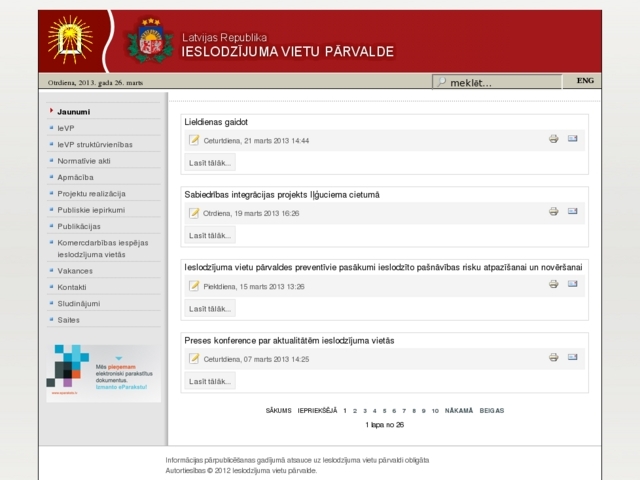Email the Sabiedrības integrācijas projekts article
The height and width of the screenshot is (480, 640).
[573, 211]
